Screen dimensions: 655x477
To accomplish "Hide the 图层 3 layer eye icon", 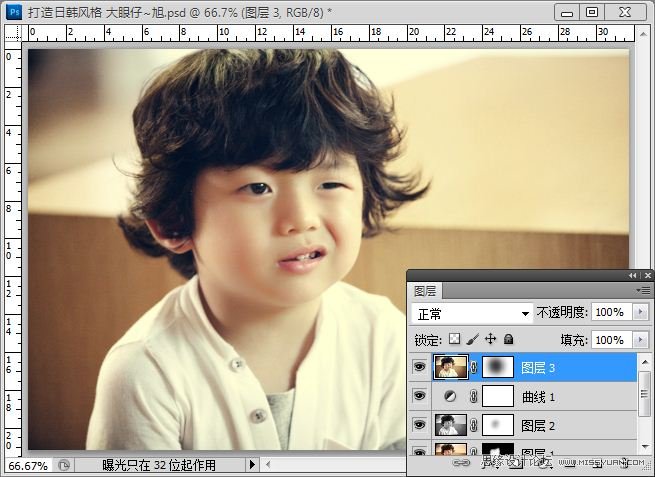I will 419,367.
